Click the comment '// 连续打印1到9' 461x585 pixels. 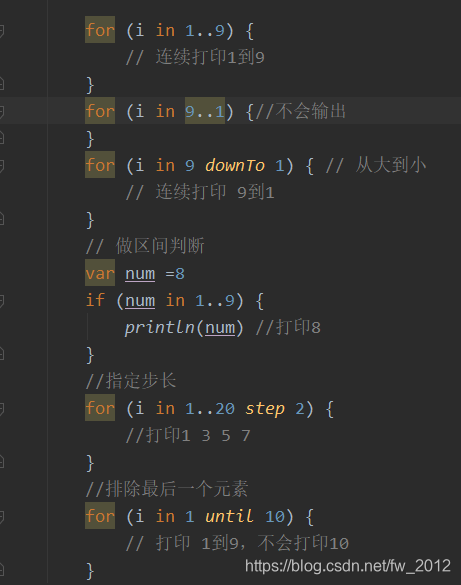[x=195, y=57]
